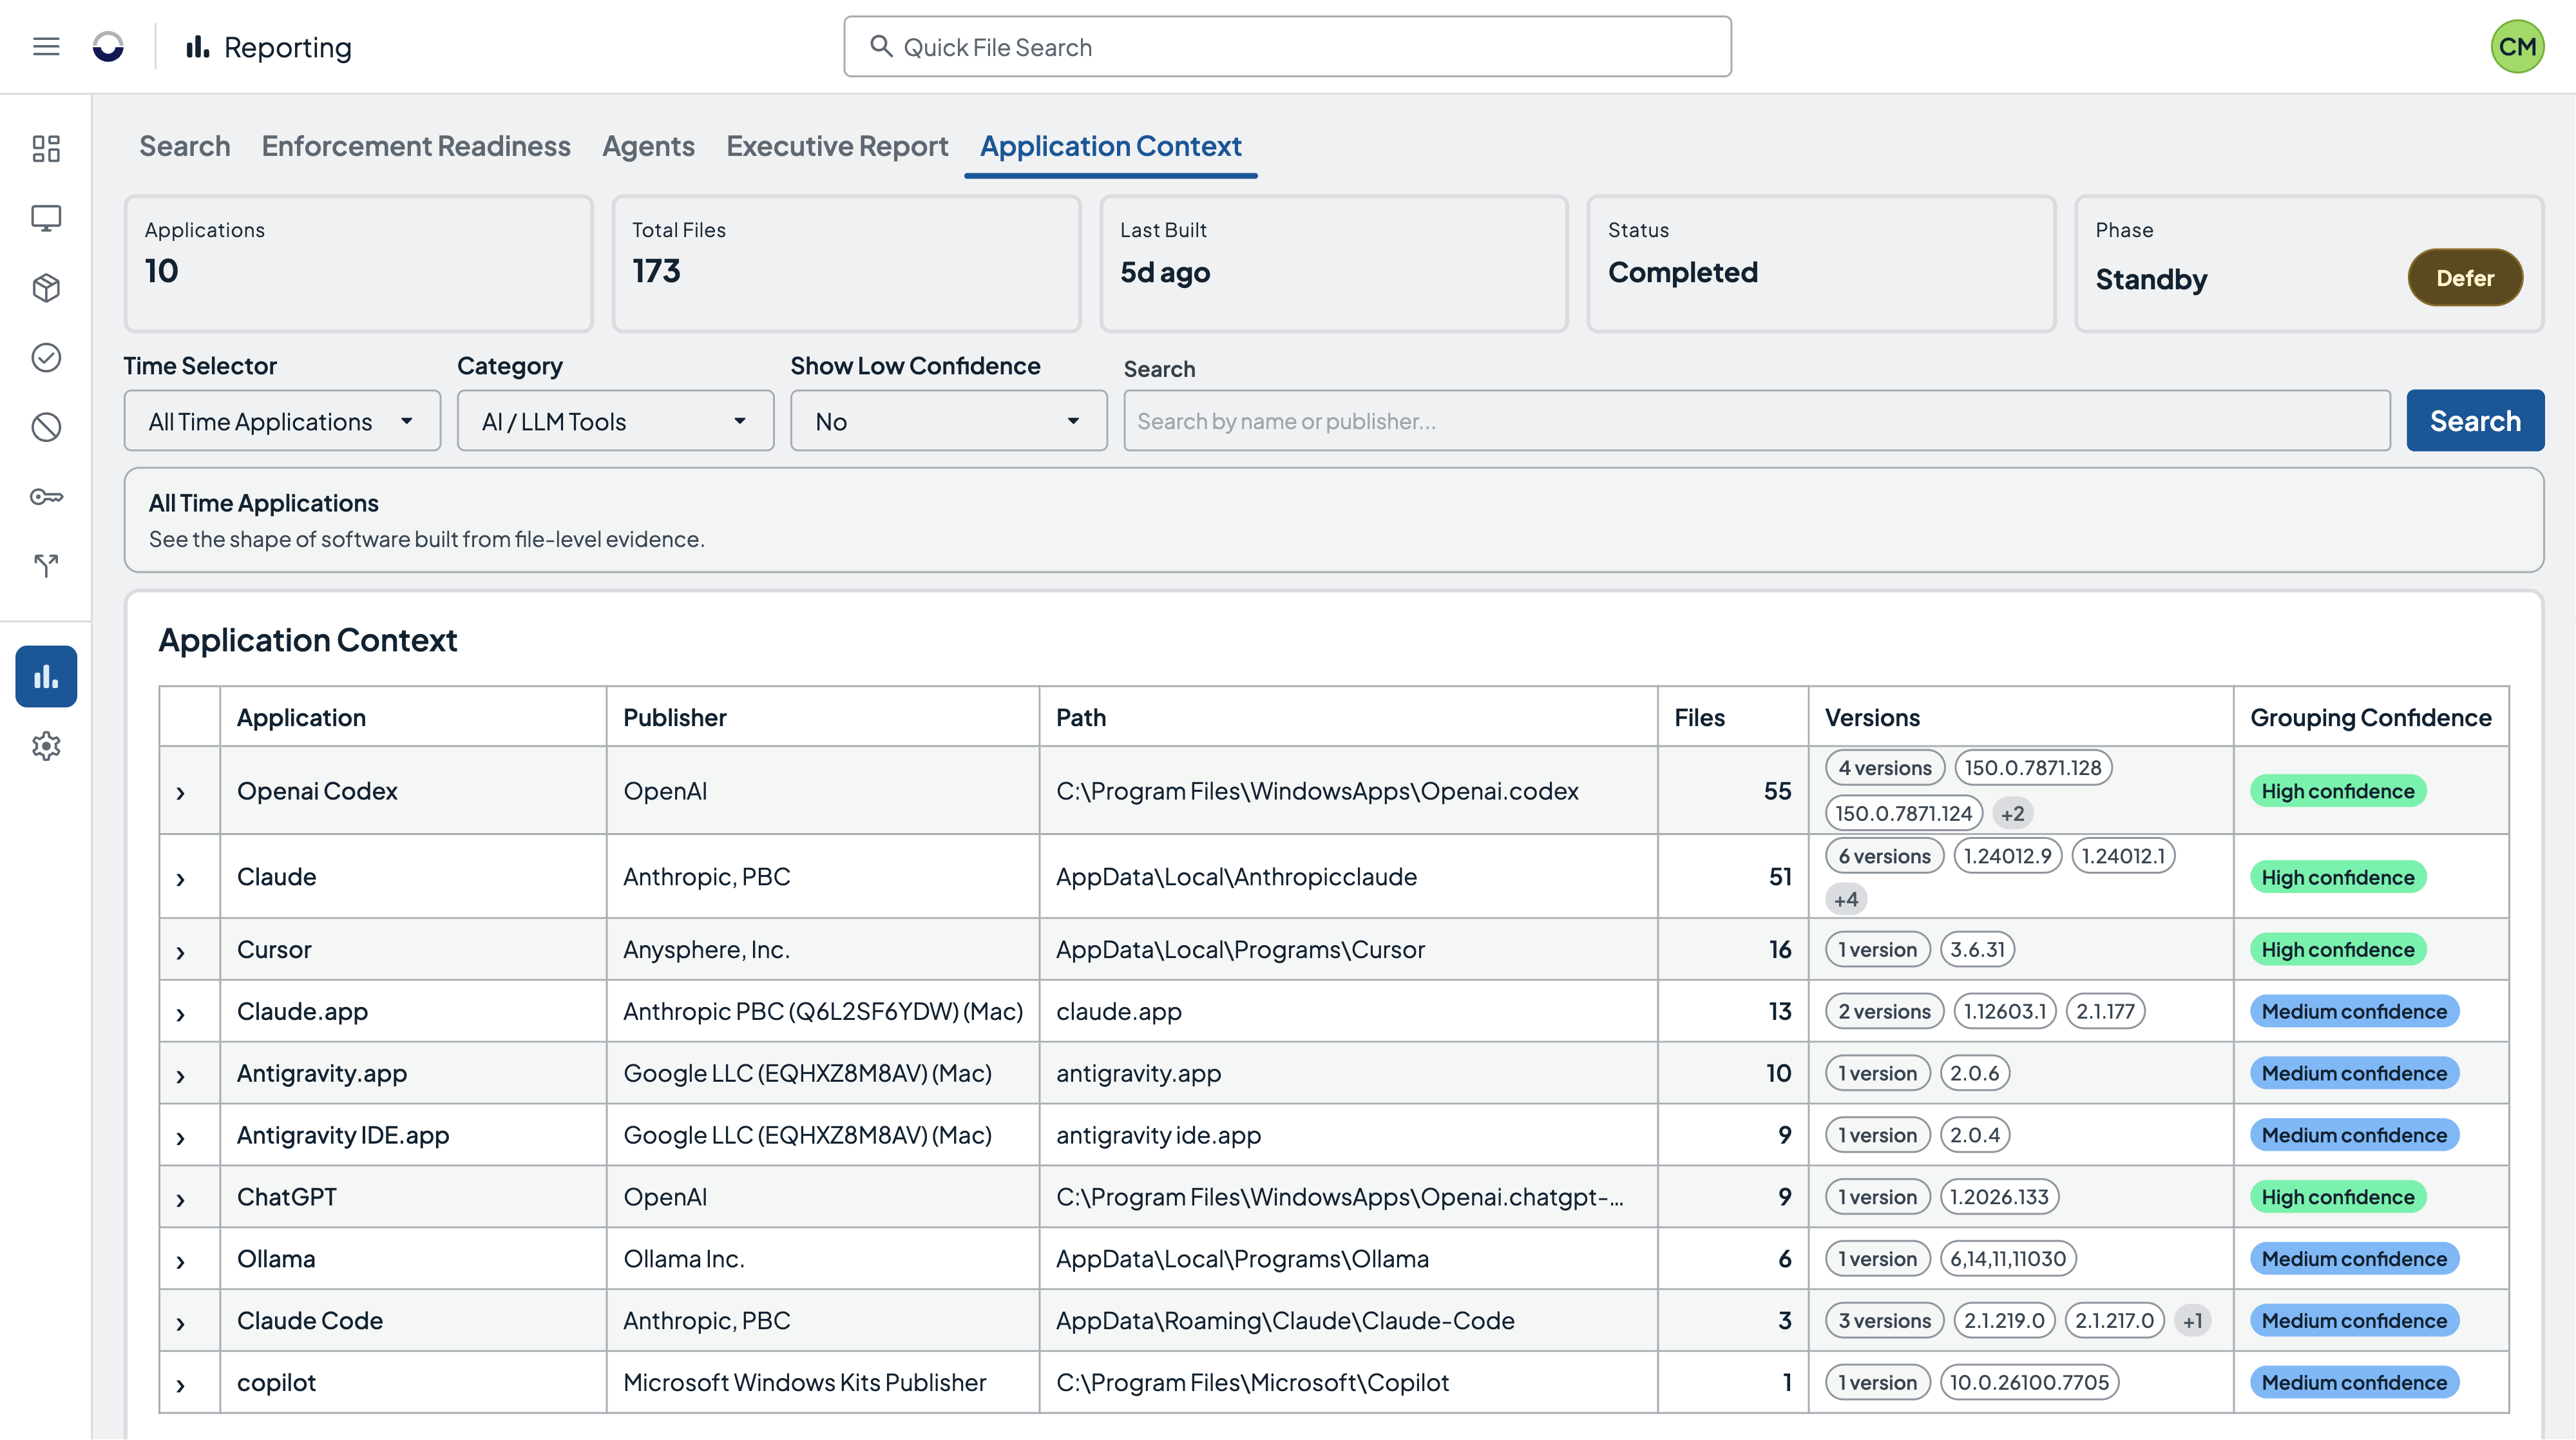The image size is (2576, 1440).
Task: Click the High confidence badge for ChatGPT
Action: click(x=2338, y=1197)
